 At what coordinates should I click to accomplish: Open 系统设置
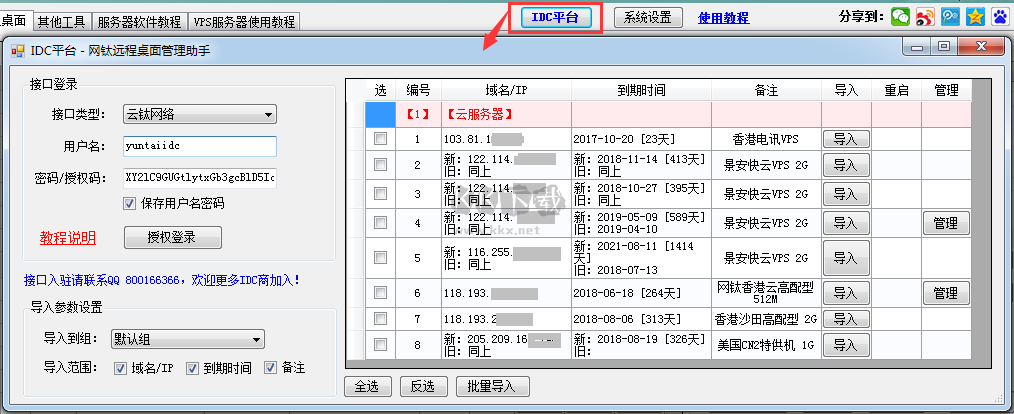tap(648, 17)
